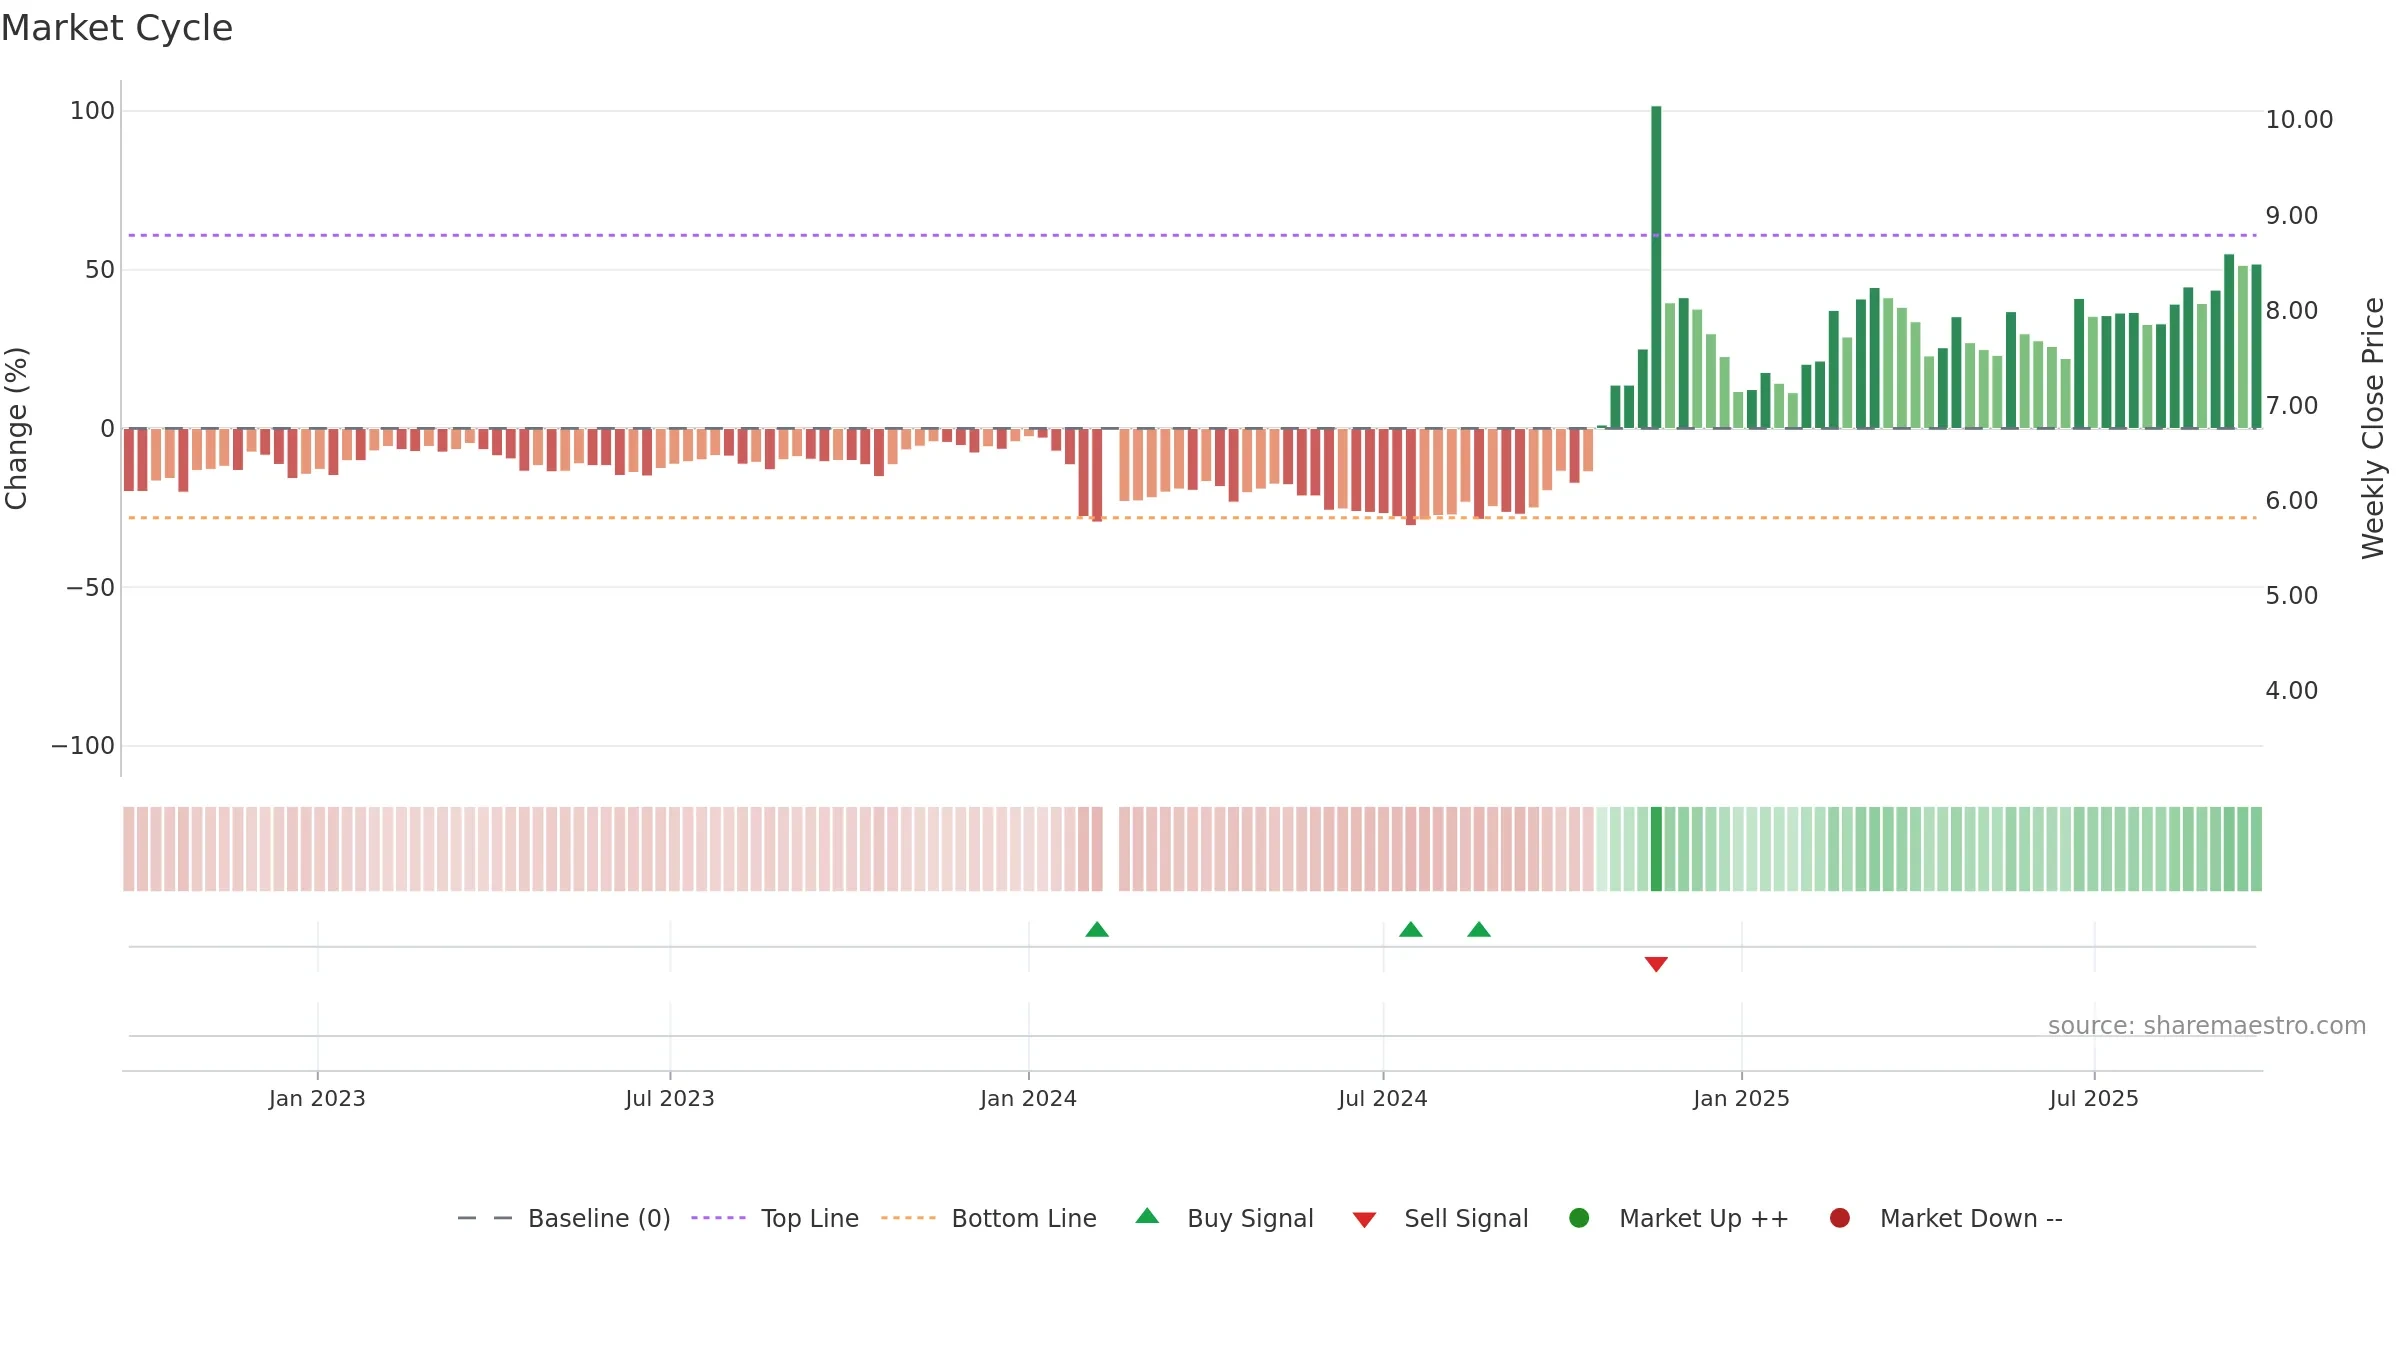Viewport: 2400px width, 1350px height.
Task: Click the green Market Up circle icon in legend
Action: pos(1579,1218)
